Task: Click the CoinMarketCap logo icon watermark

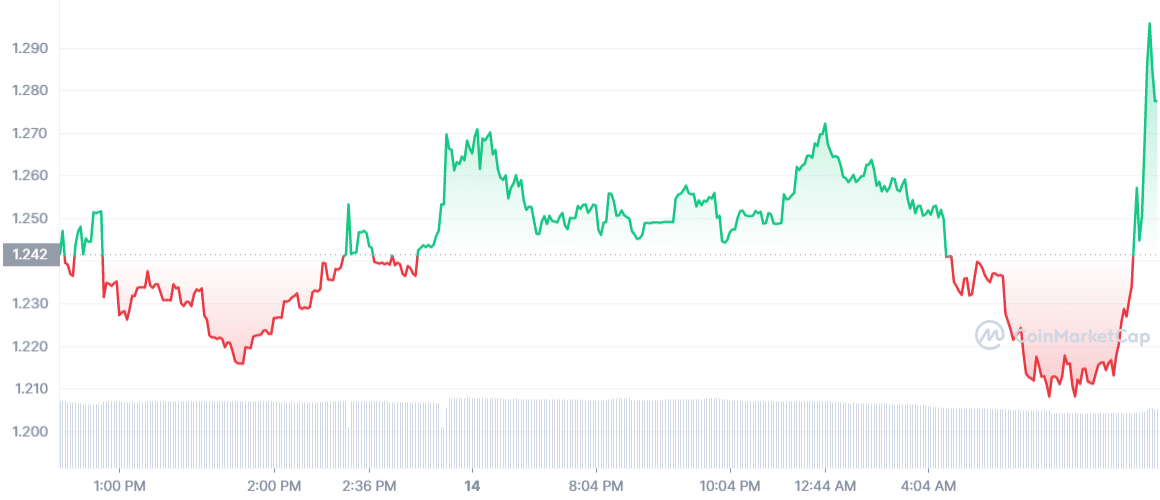Action: [989, 335]
